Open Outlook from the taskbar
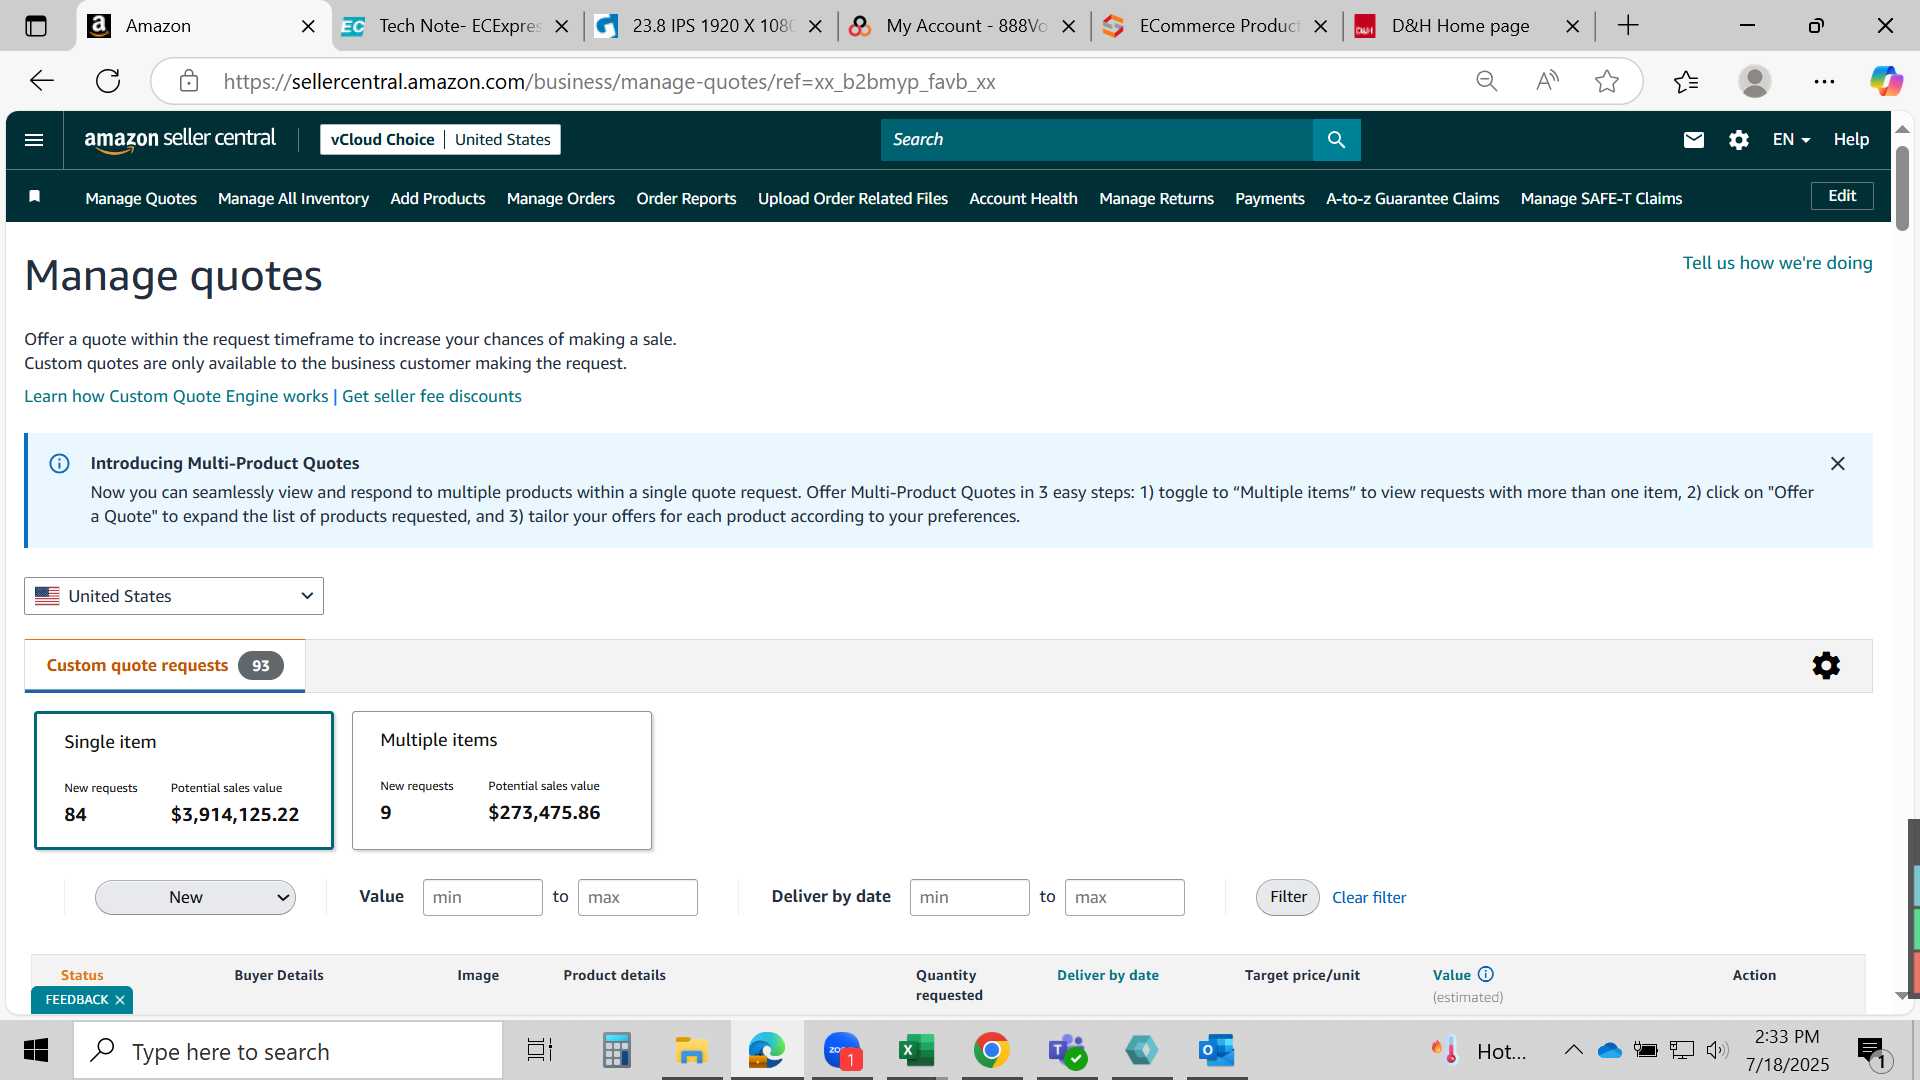This screenshot has height=1080, width=1920. tap(1217, 1051)
